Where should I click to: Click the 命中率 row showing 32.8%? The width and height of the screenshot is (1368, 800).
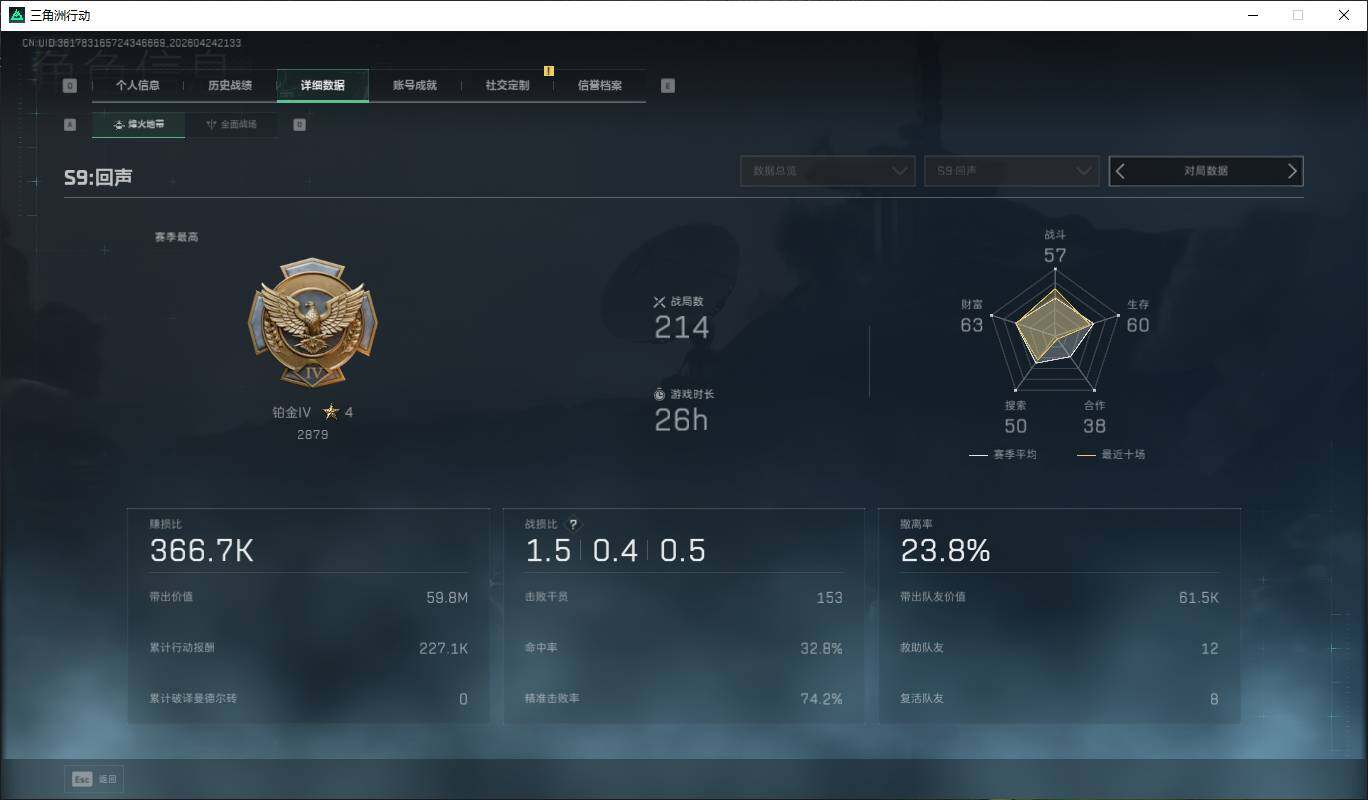coord(684,648)
